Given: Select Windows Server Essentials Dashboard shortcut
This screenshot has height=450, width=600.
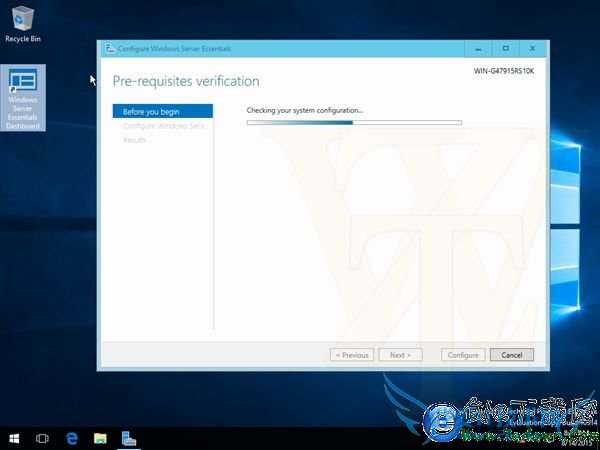Looking at the screenshot, I should click(23, 98).
